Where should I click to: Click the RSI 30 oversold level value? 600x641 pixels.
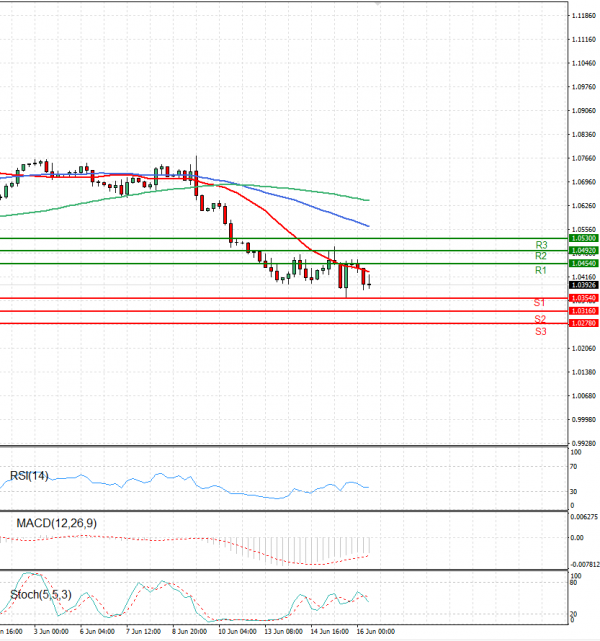pos(574,491)
